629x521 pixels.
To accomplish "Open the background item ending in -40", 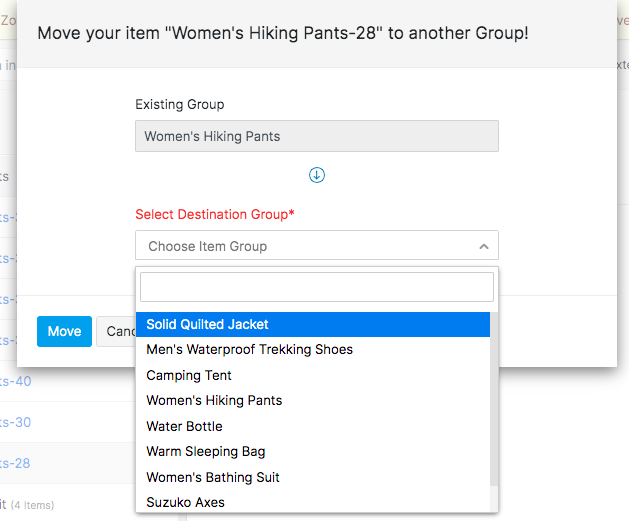I will point(20,381).
